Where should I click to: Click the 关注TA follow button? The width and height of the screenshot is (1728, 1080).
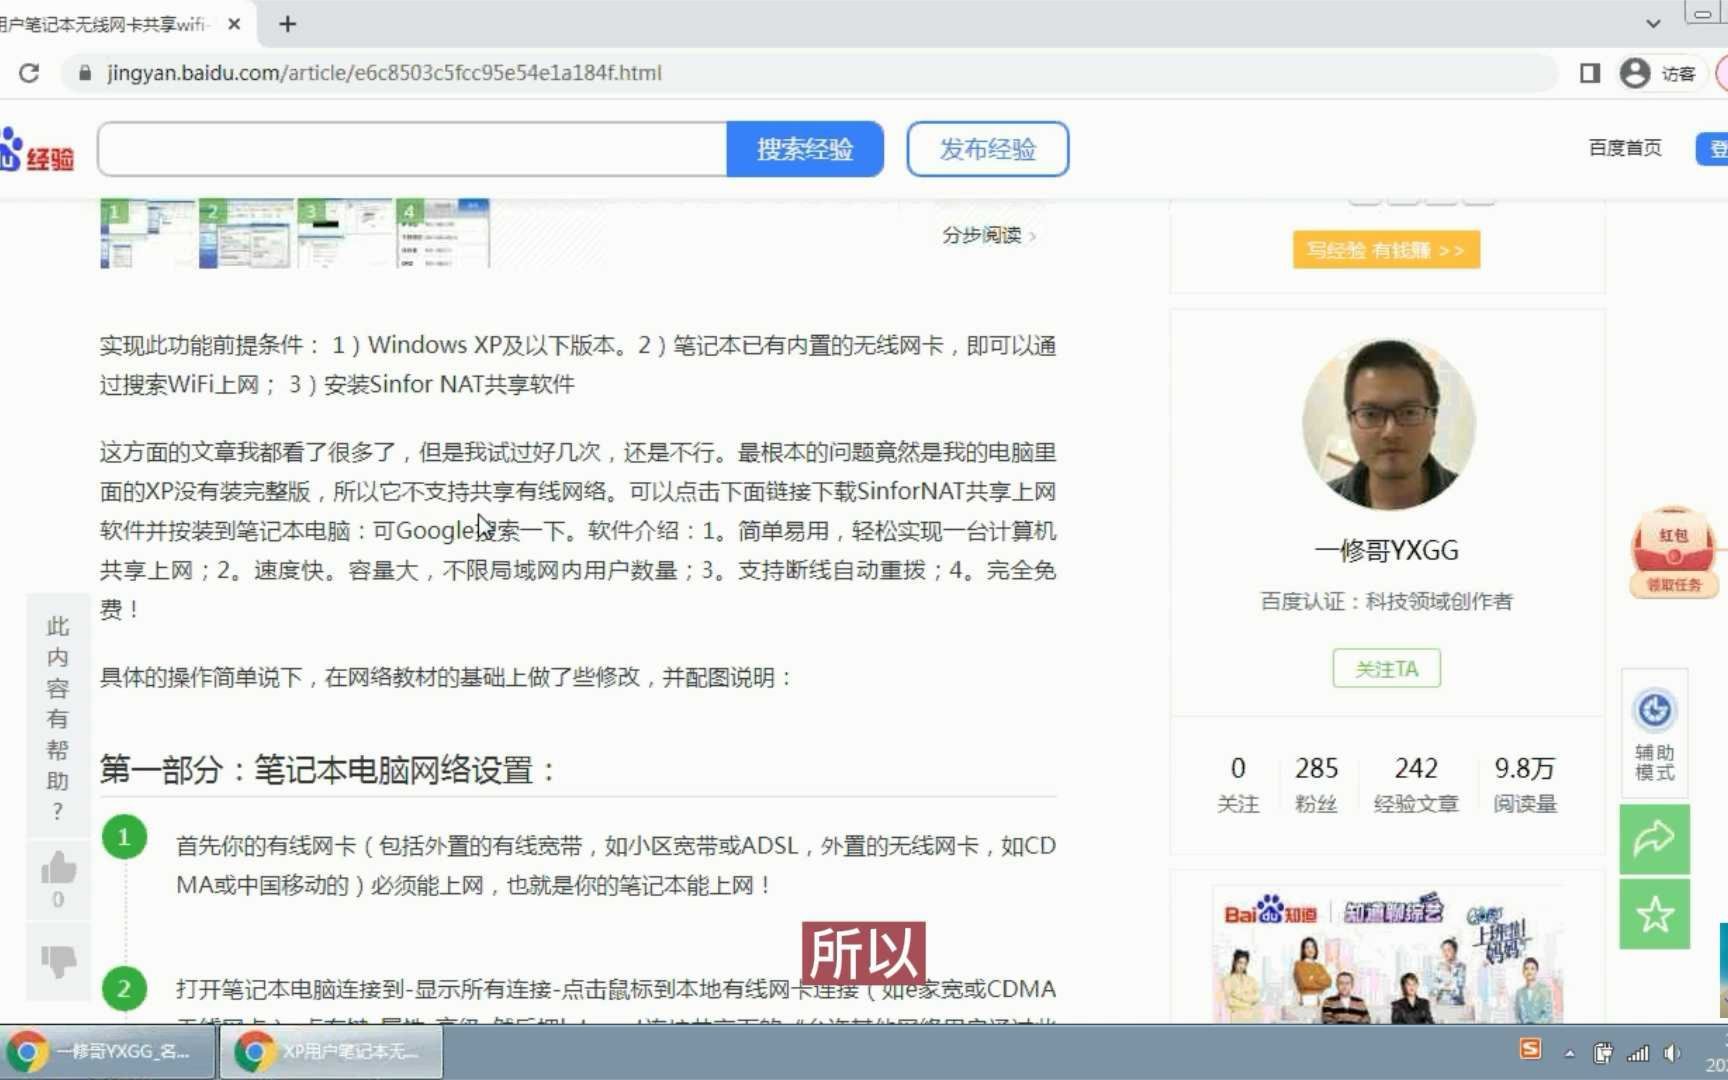pyautogui.click(x=1386, y=668)
